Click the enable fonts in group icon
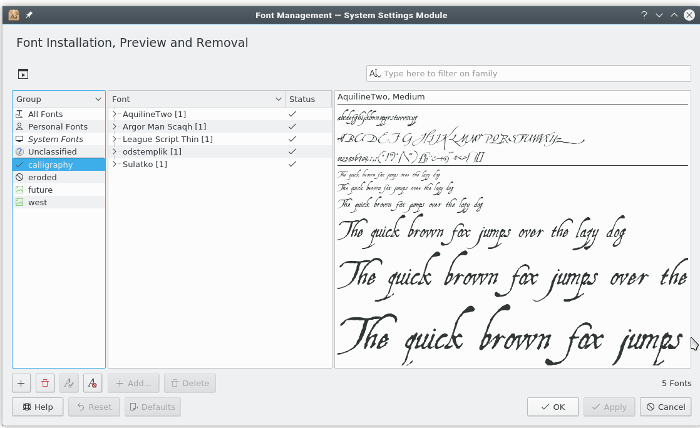 (x=68, y=383)
